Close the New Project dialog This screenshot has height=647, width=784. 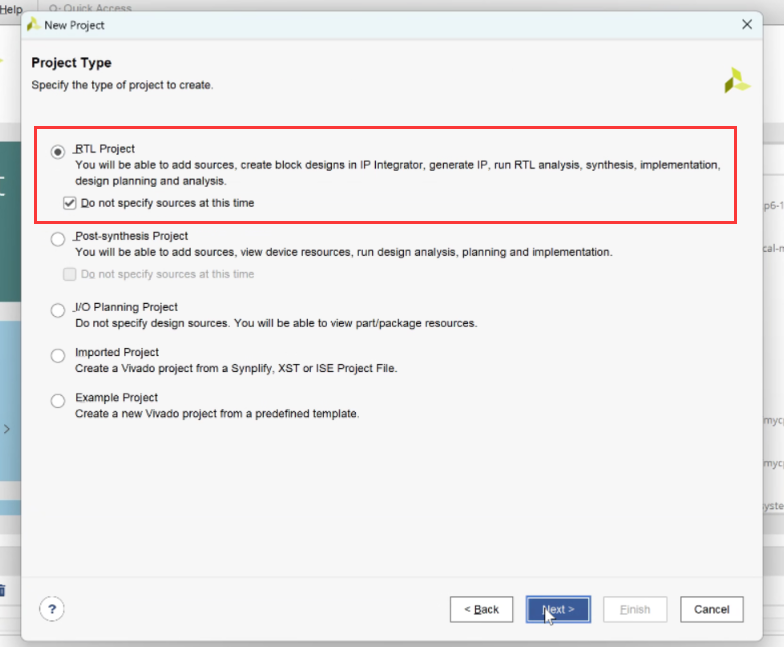click(x=747, y=24)
